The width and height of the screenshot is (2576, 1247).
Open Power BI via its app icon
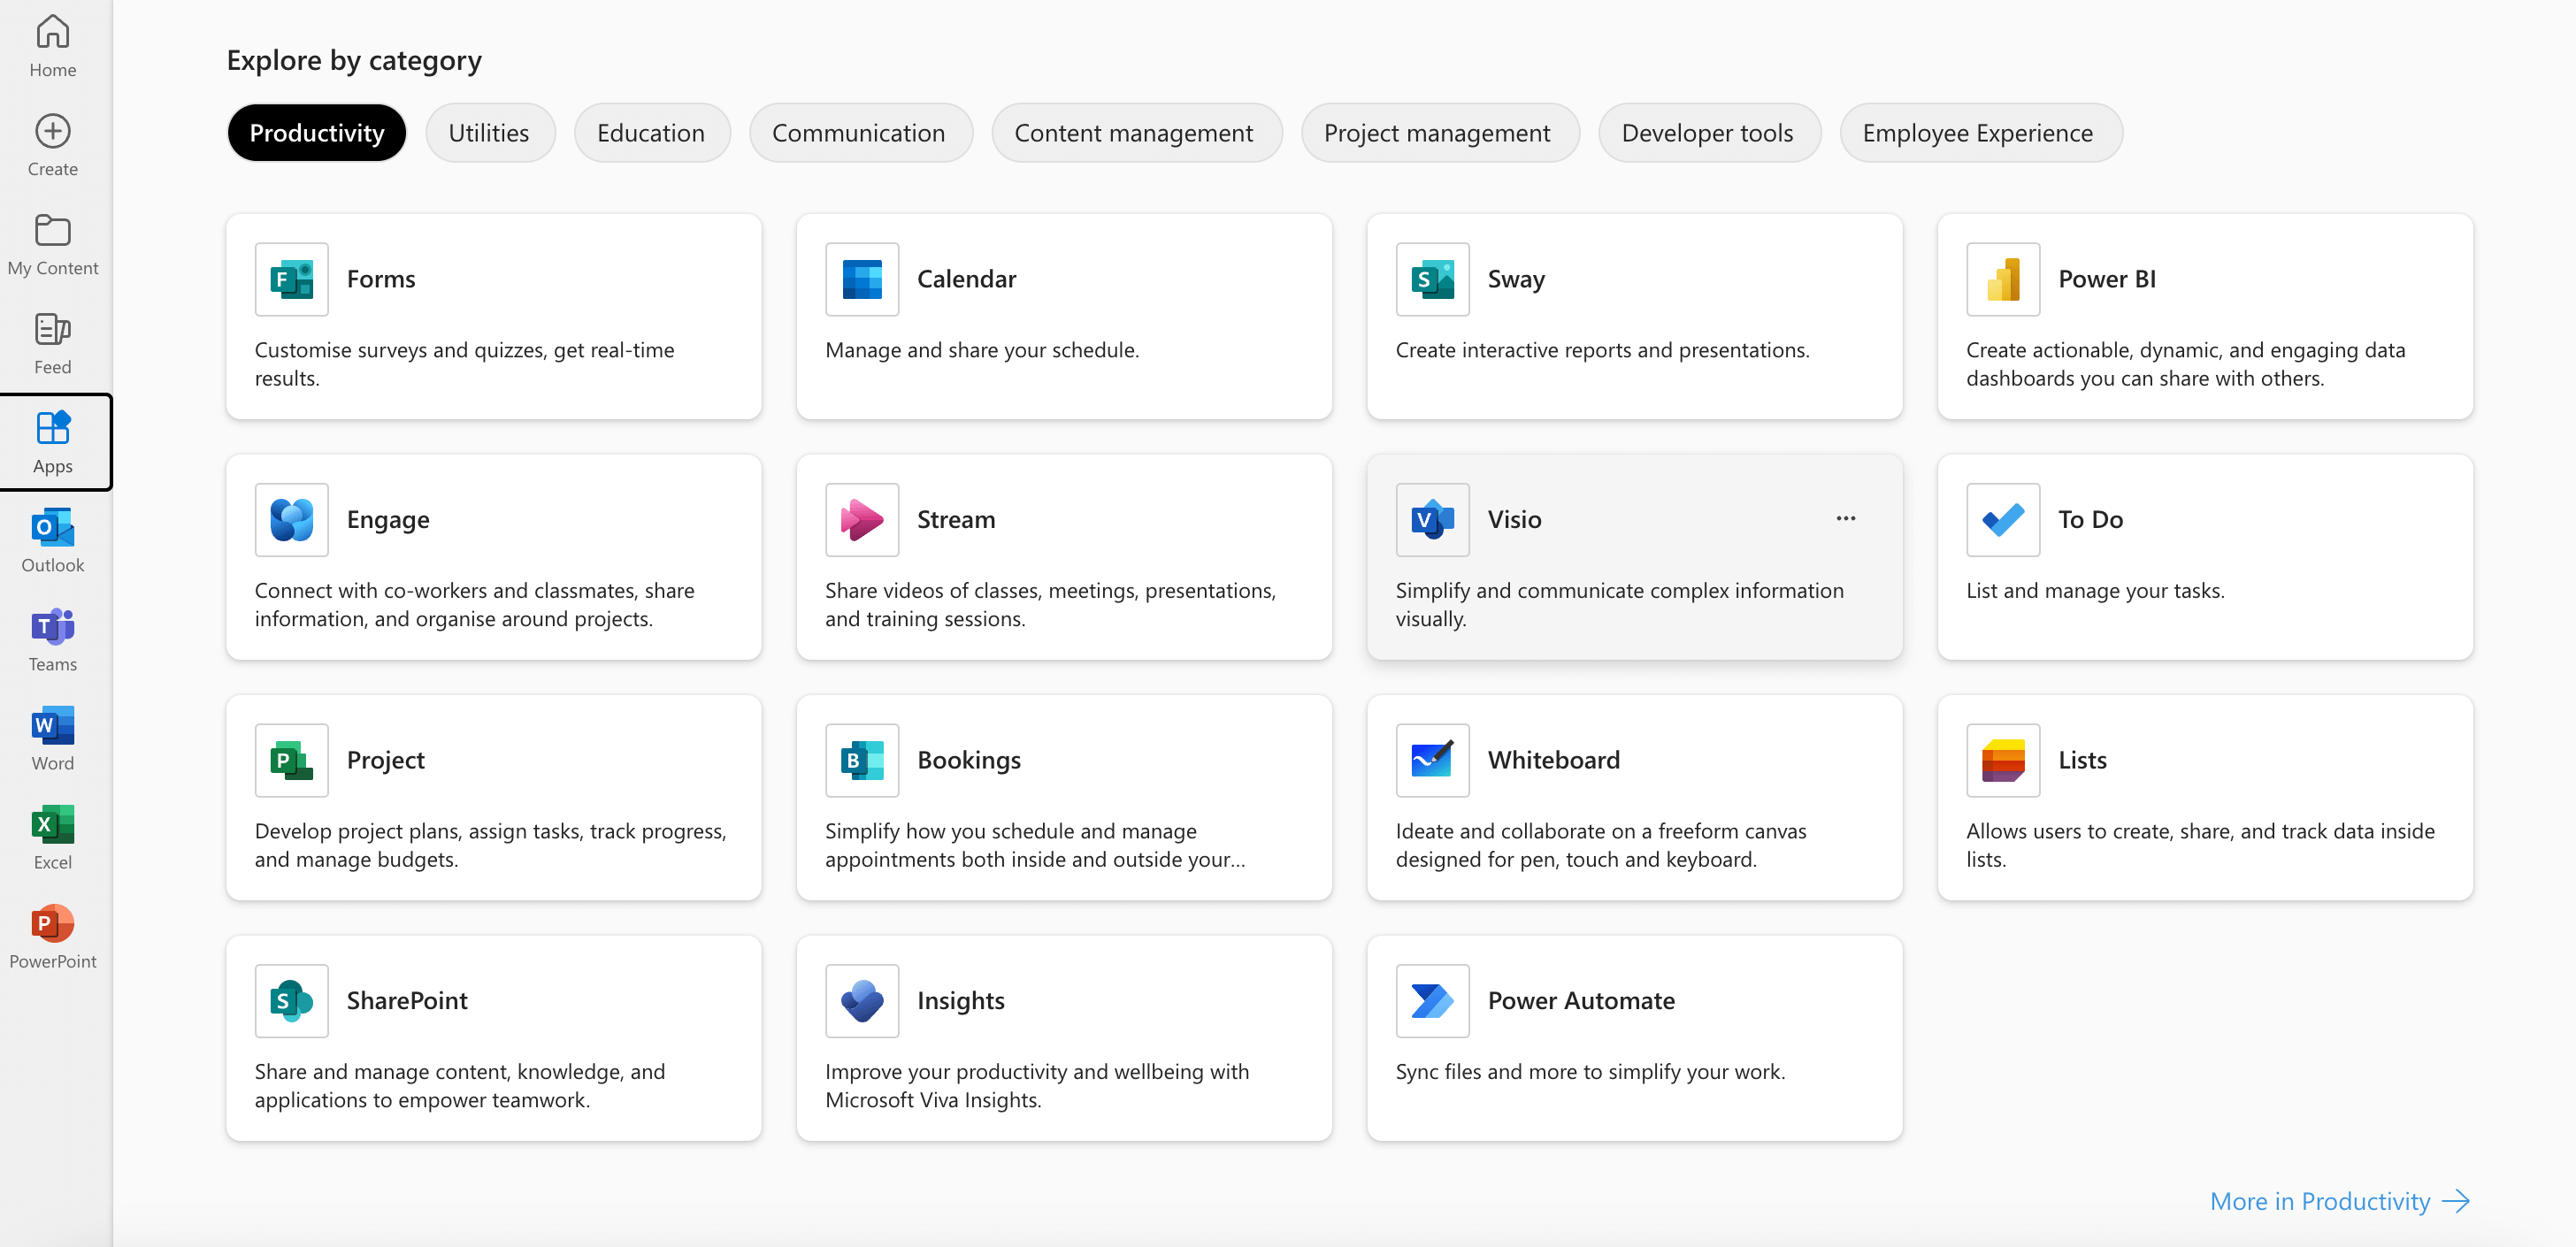pos(2002,279)
